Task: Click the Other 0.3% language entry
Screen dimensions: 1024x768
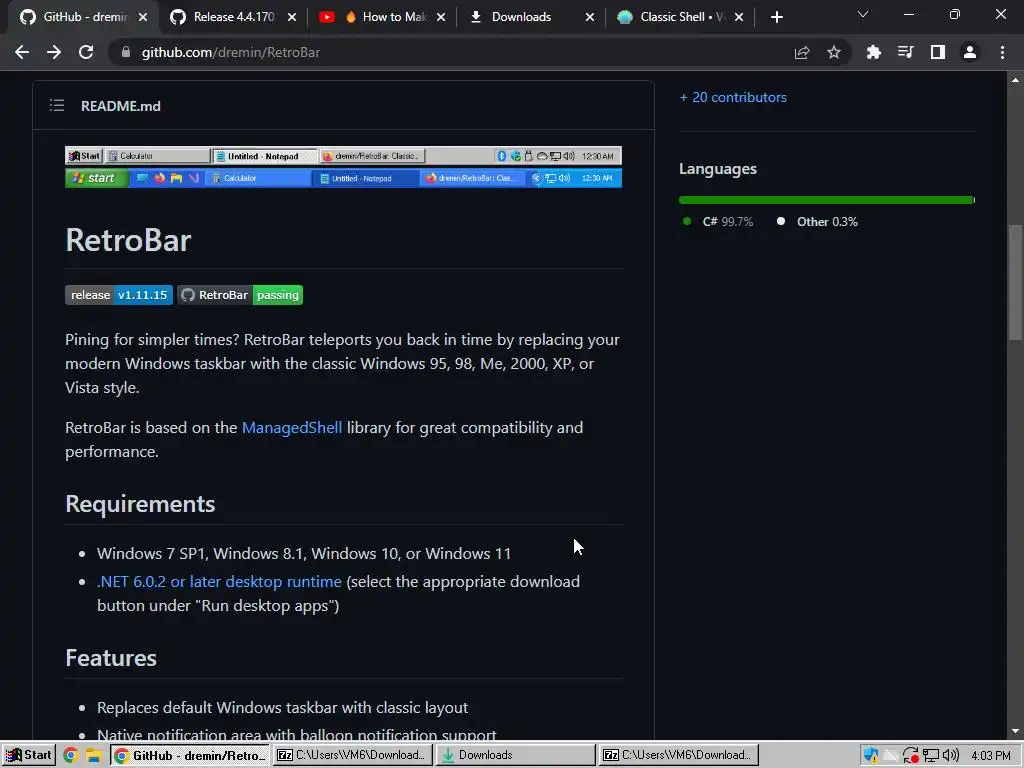Action: click(817, 221)
